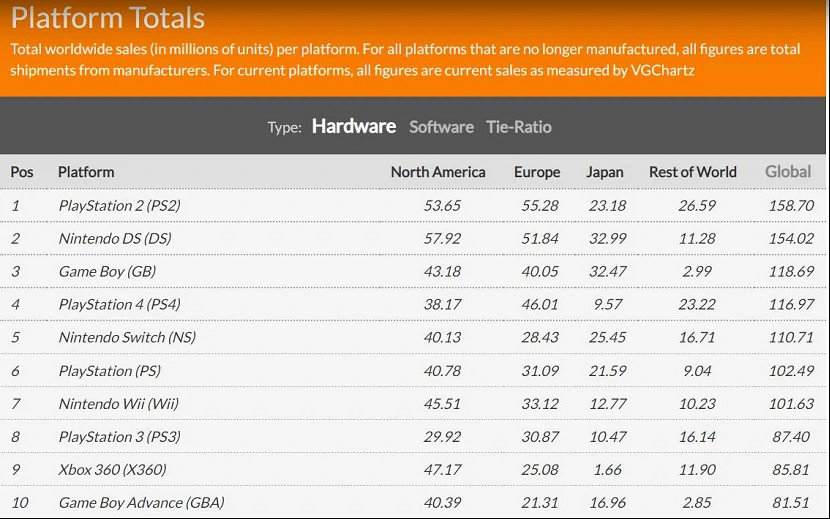Viewport: 830px width, 519px height.
Task: Switch to the Software type tab
Action: click(441, 127)
